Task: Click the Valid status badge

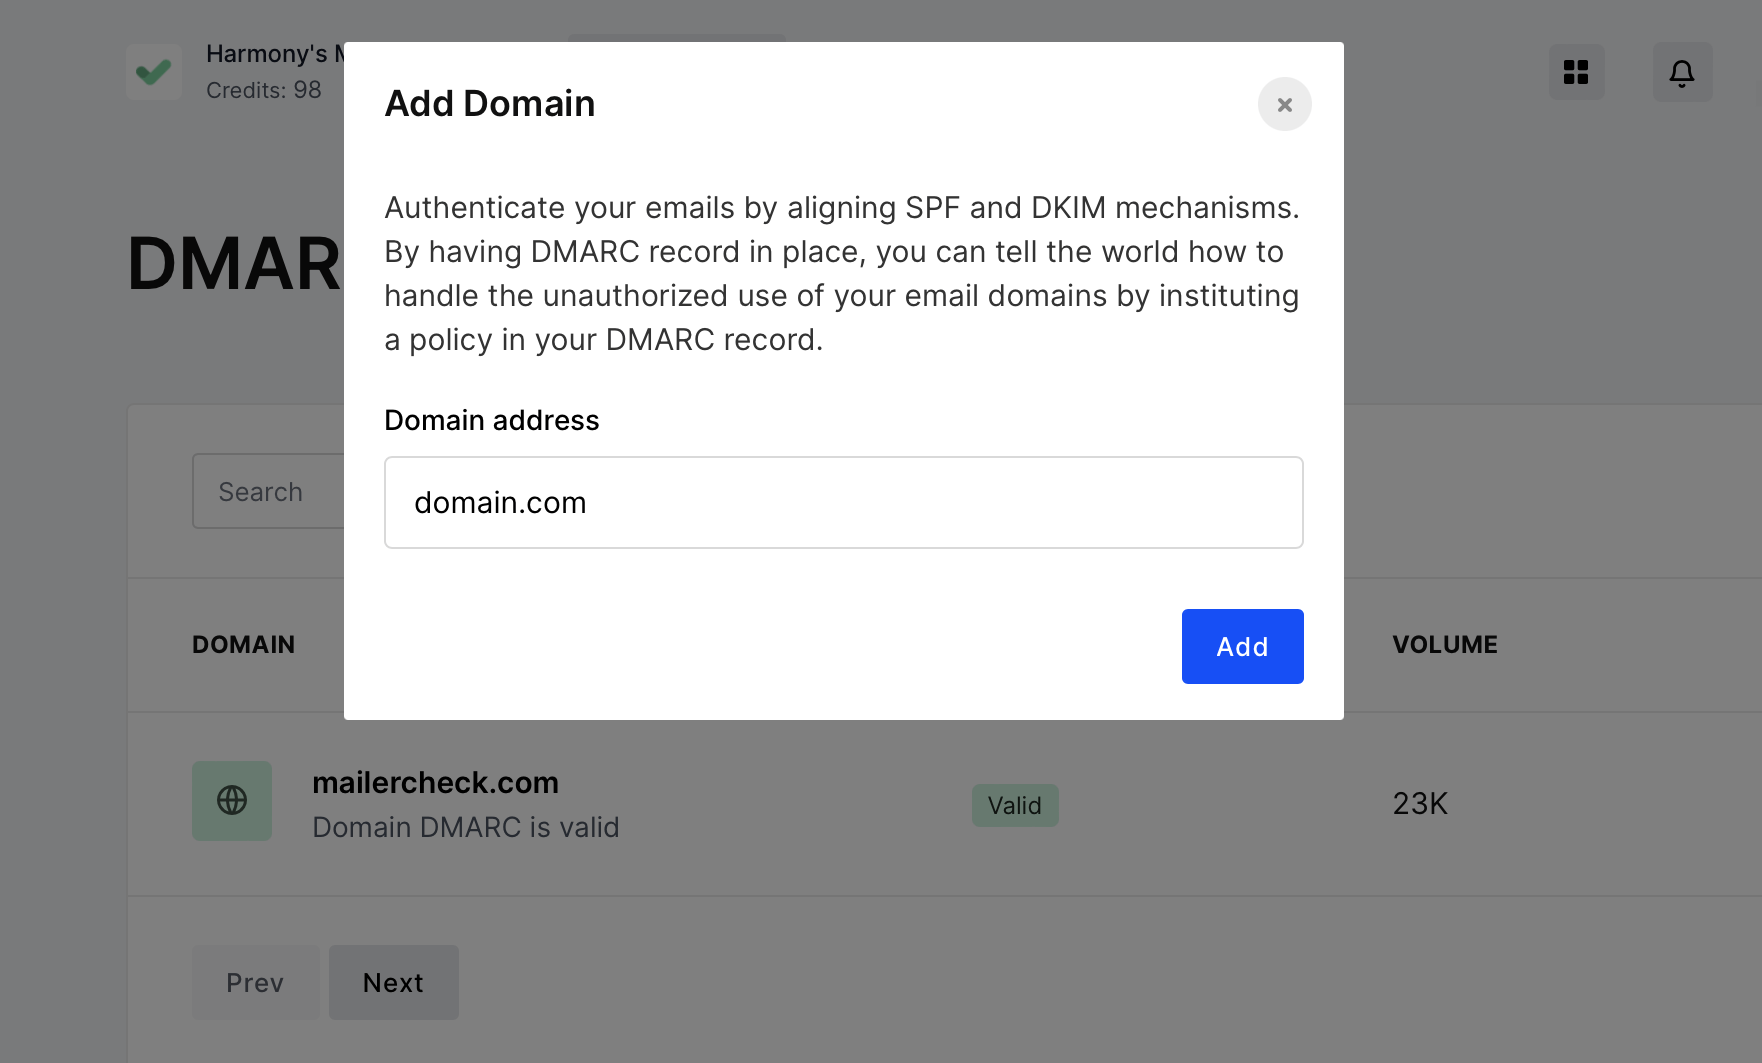Action: click(1015, 805)
